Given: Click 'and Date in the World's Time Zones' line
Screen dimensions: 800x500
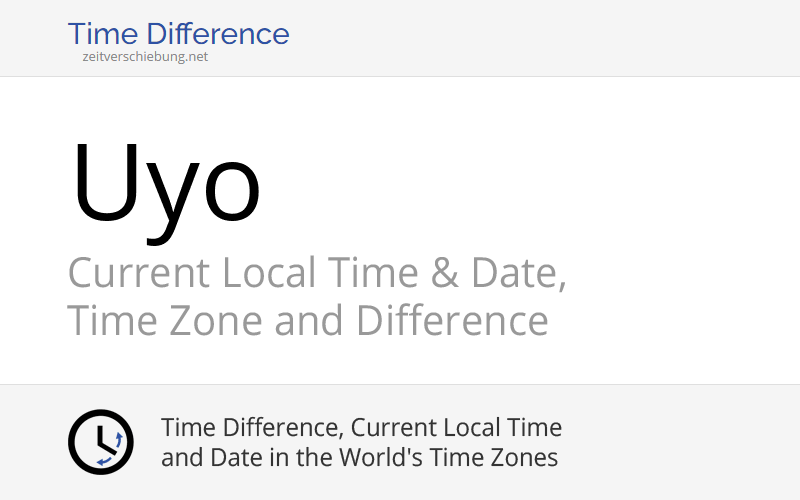Looking at the screenshot, I should tap(359, 457).
